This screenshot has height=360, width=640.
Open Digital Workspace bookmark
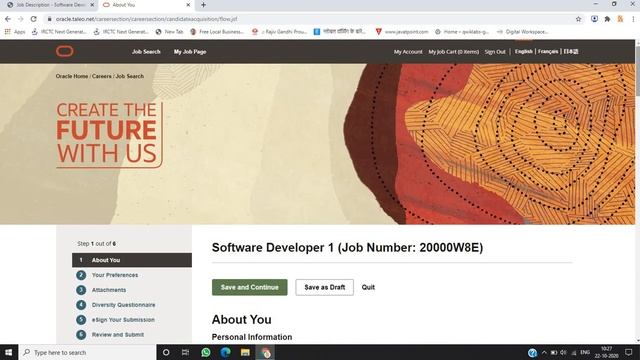tap(522, 31)
